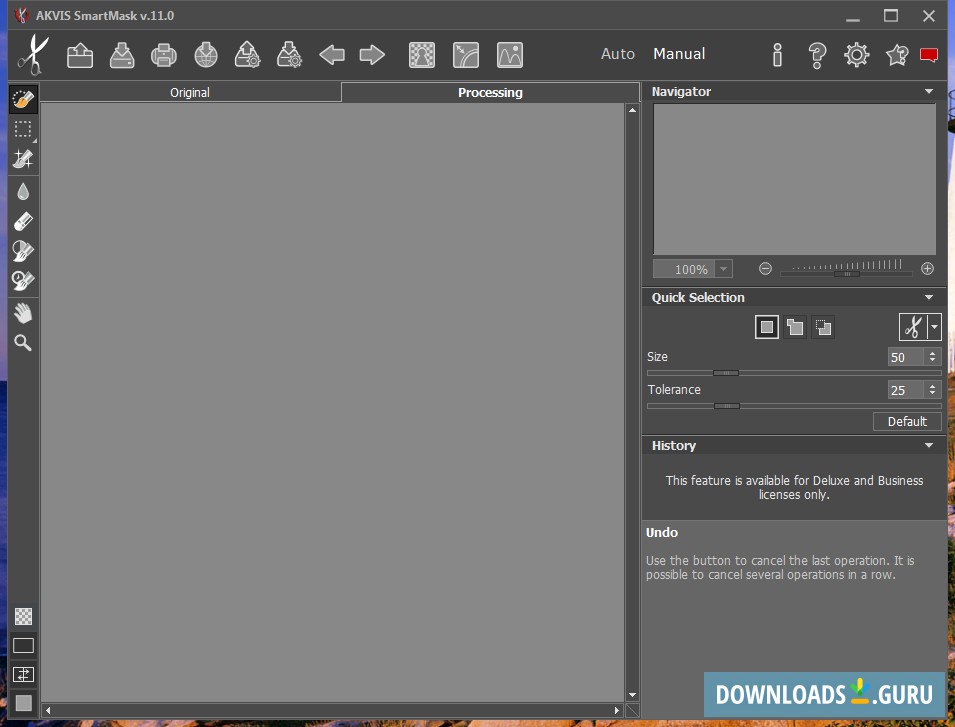This screenshot has height=727, width=955.
Task: Select the New selection mode button
Action: [x=766, y=327]
